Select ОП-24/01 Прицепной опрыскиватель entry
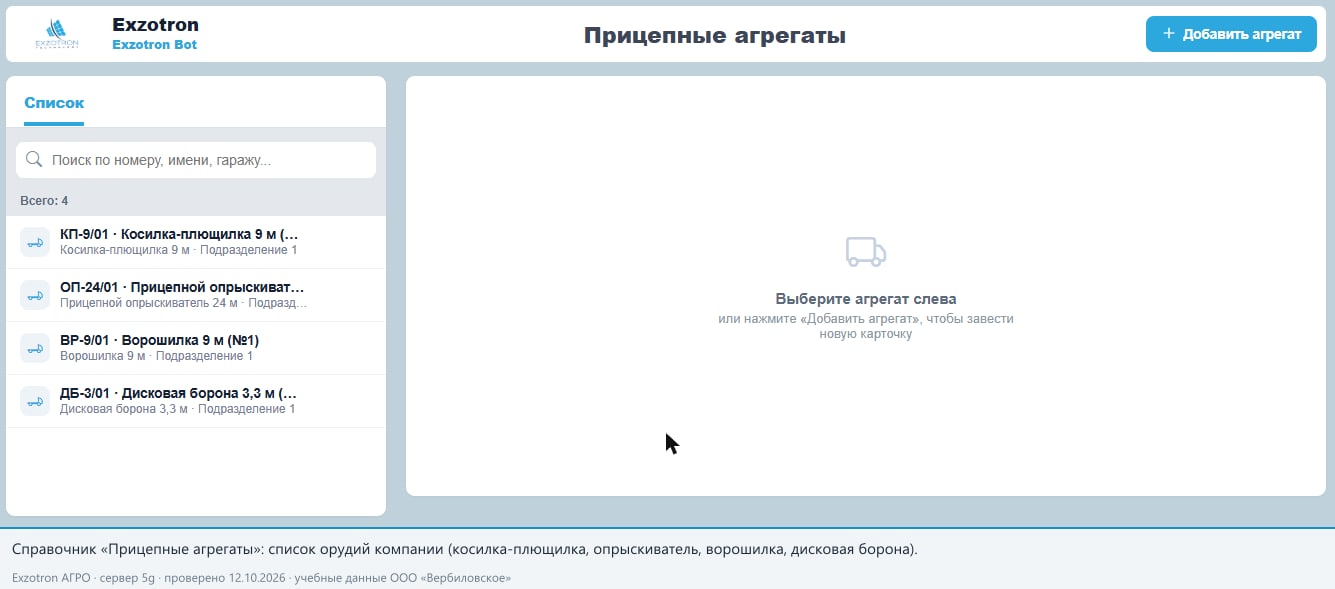 [196, 295]
